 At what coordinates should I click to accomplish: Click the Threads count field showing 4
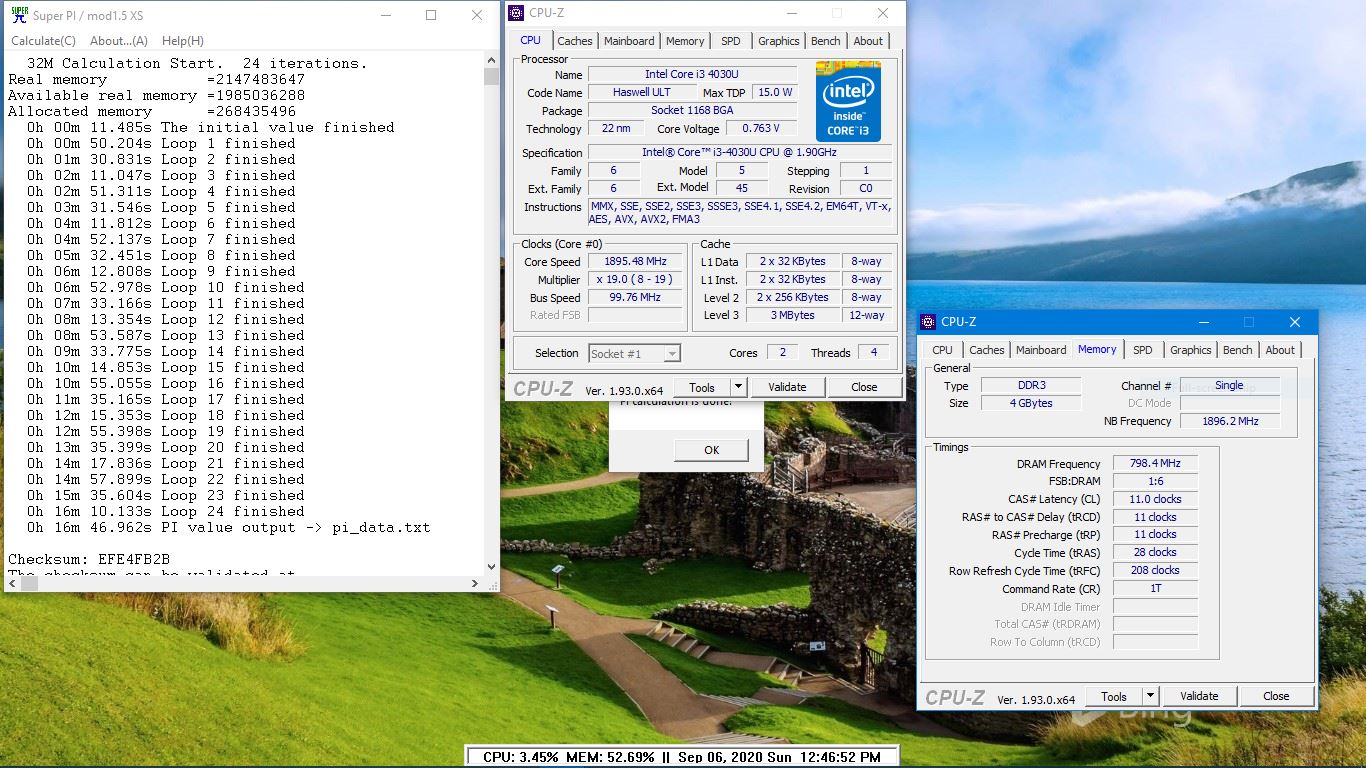click(x=874, y=352)
